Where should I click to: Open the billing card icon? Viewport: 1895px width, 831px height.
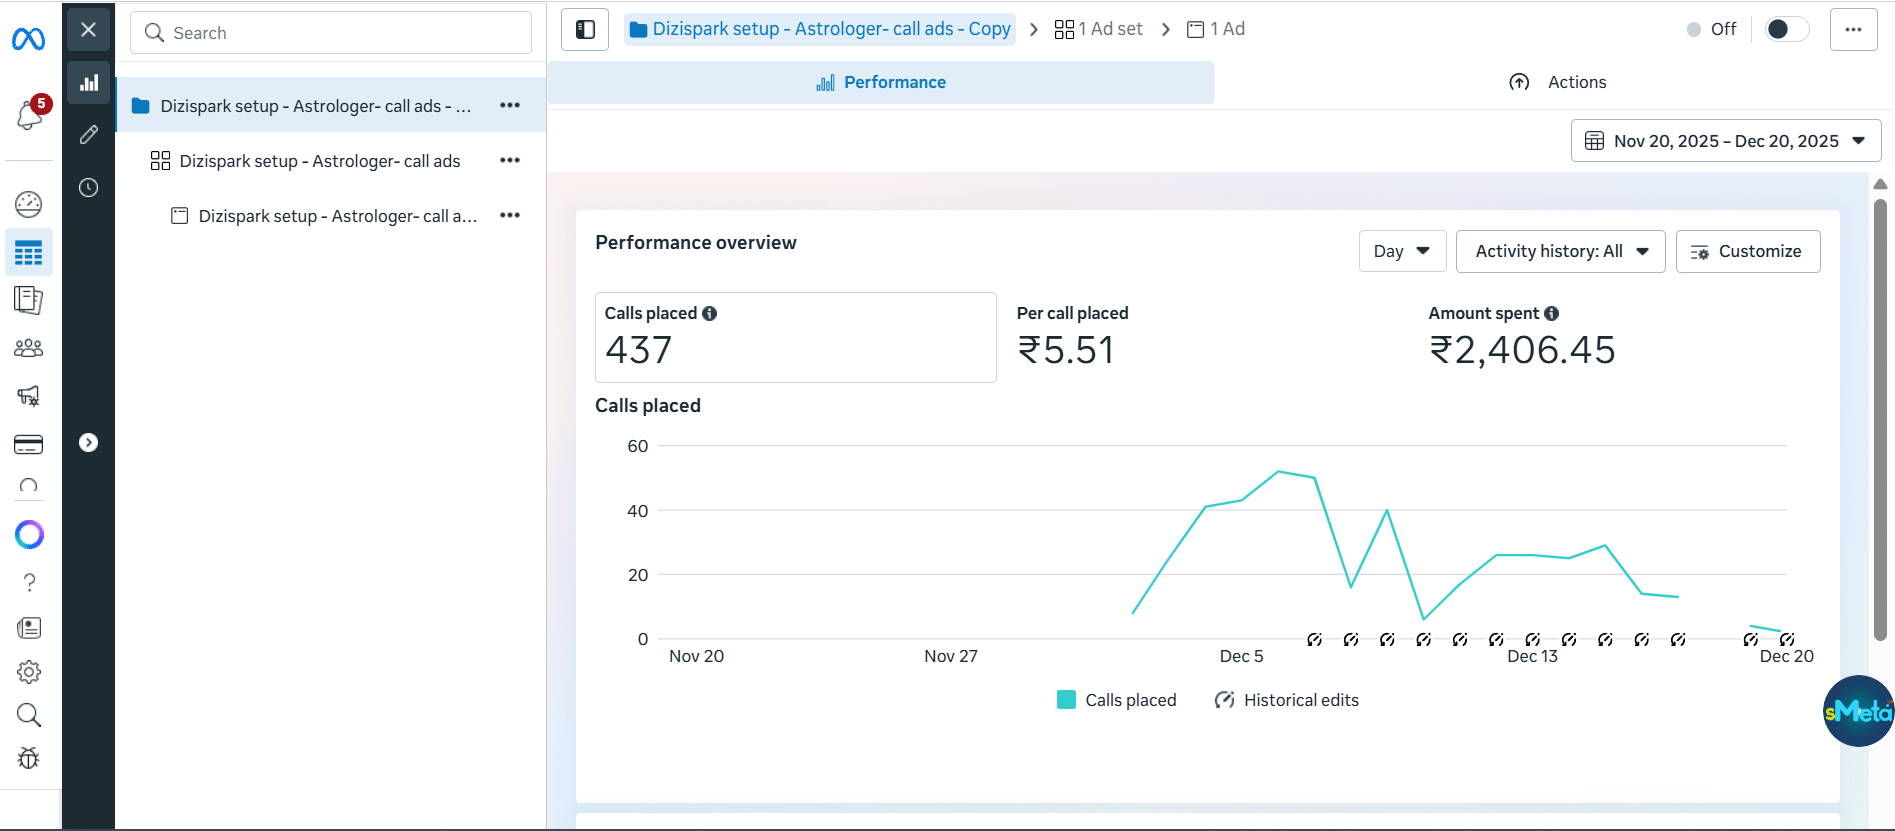pyautogui.click(x=29, y=444)
